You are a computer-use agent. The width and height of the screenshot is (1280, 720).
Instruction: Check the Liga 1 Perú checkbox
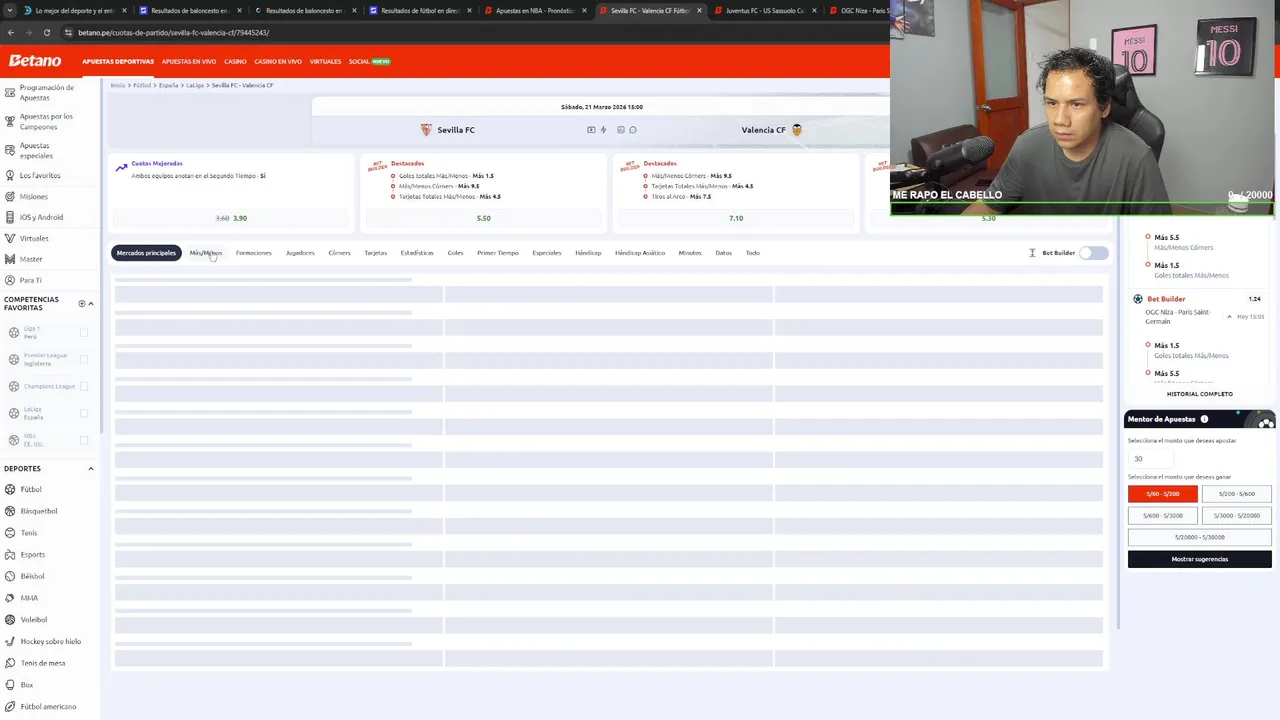pos(84,333)
